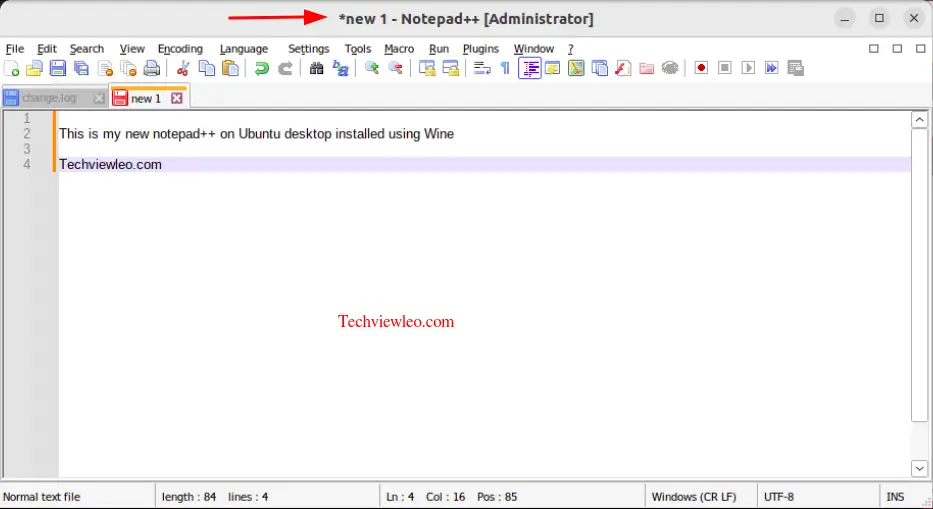Toggle word wrap toolbar icon
This screenshot has height=509, width=933.
[x=482, y=68]
